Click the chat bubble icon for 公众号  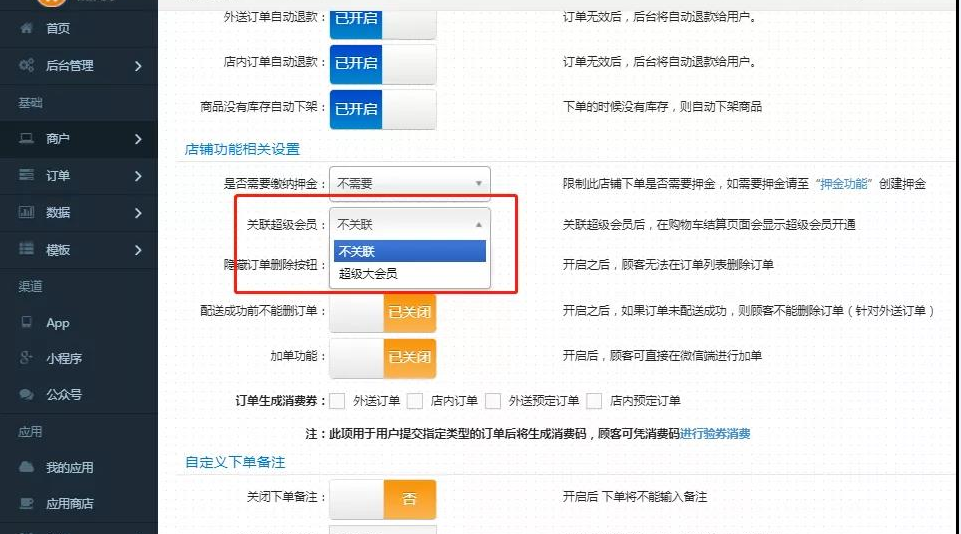coord(26,394)
